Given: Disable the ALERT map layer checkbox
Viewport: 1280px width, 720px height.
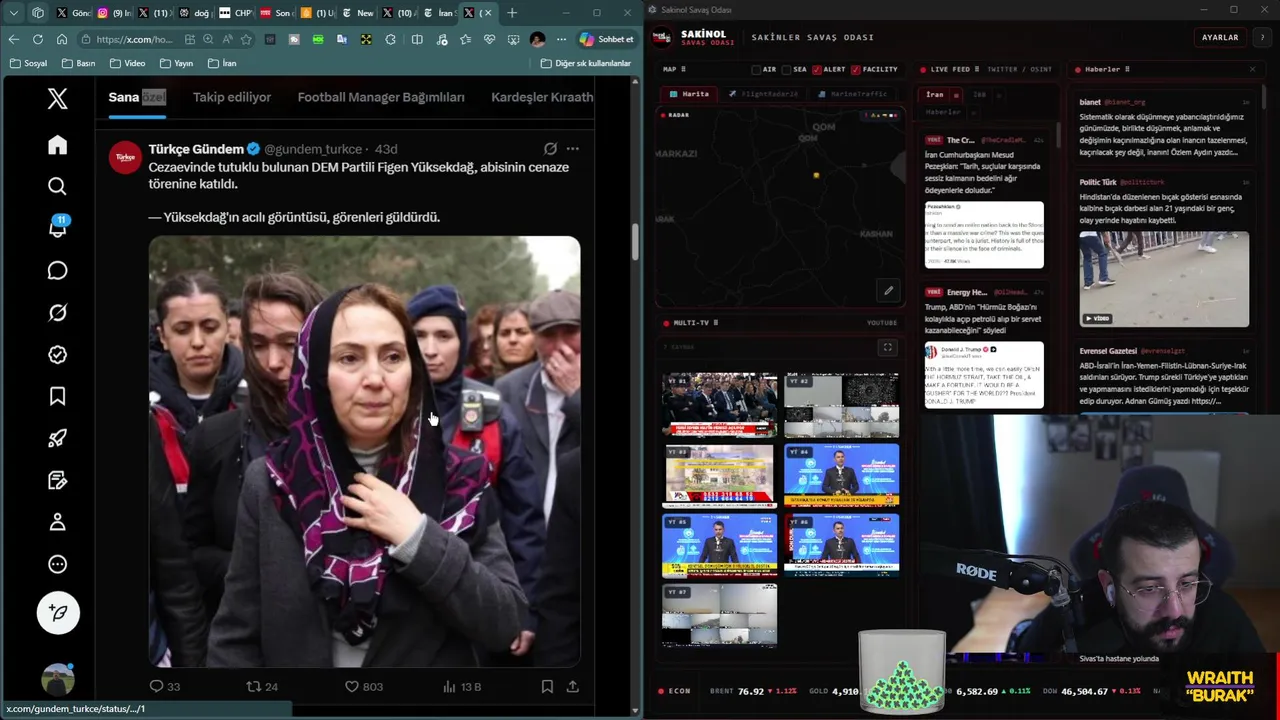Looking at the screenshot, I should (817, 69).
